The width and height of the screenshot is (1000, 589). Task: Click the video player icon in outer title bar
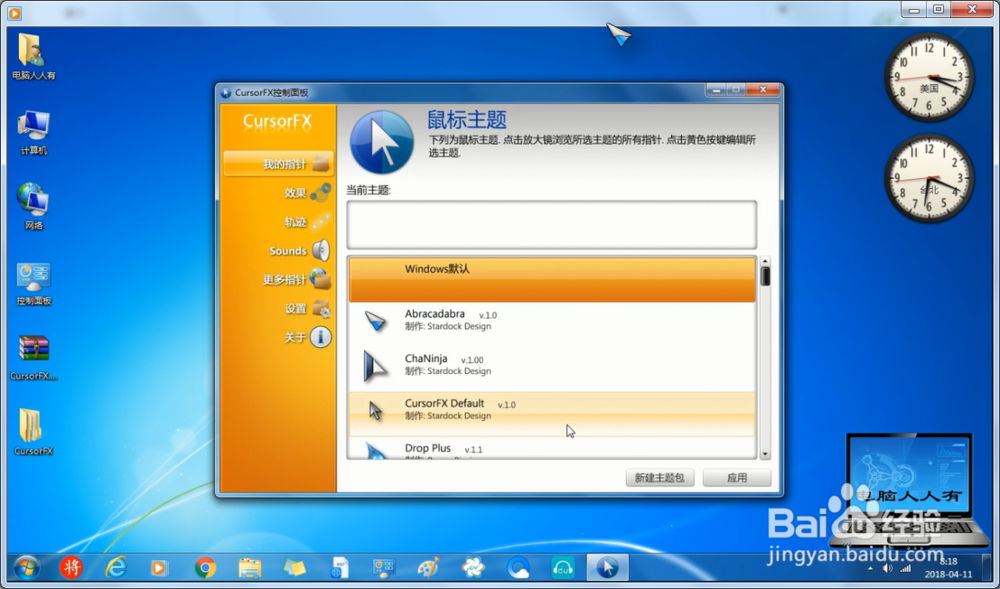point(15,12)
